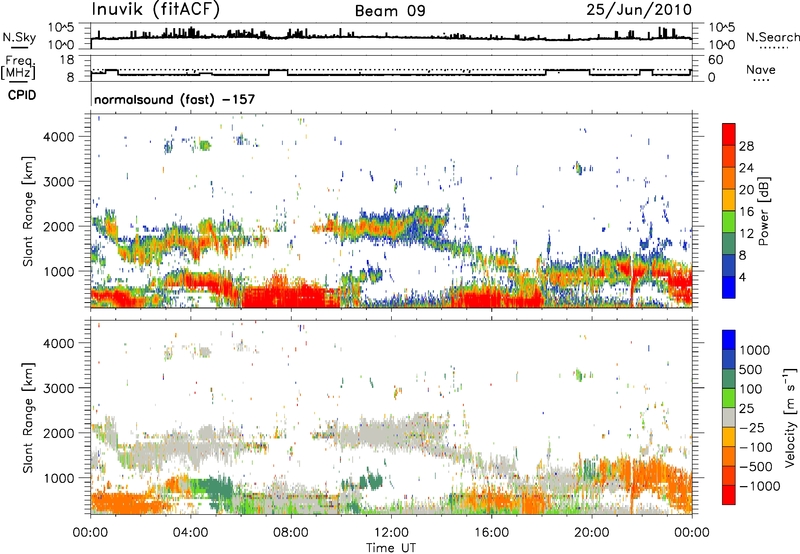Click the blue bottom segment of Power colorbar
The width and height of the screenshot is (800, 554).
point(729,287)
